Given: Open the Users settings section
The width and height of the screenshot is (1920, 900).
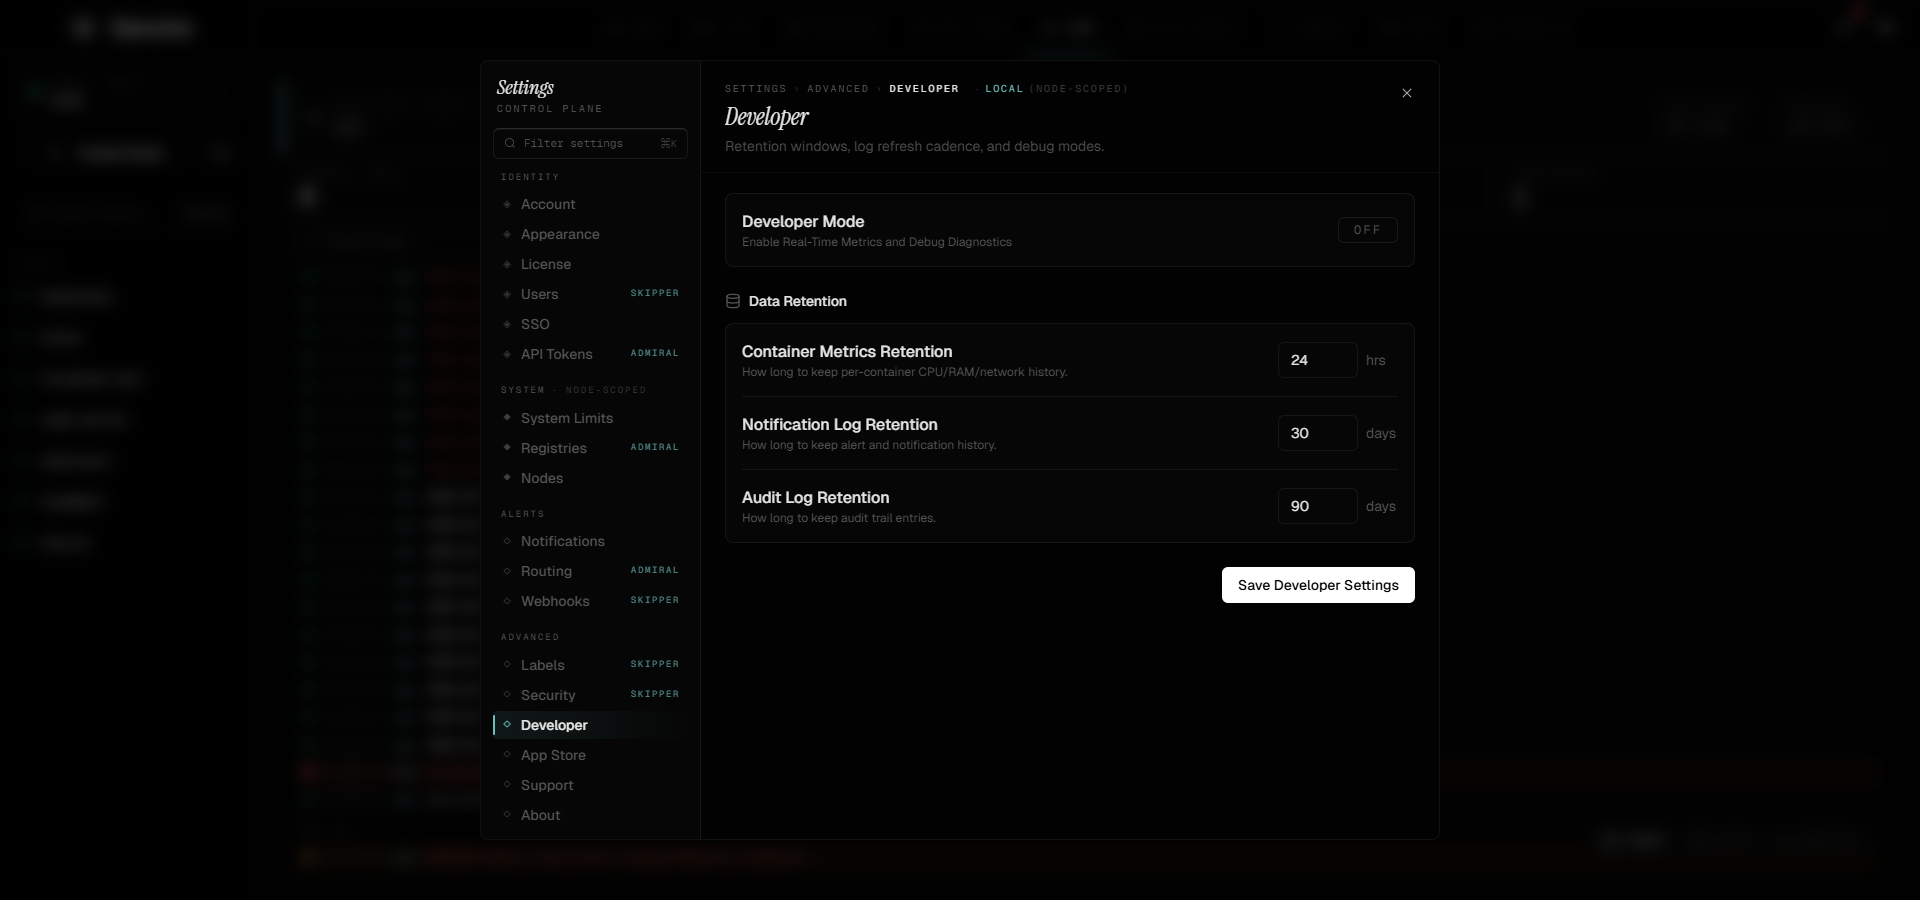Looking at the screenshot, I should 590,294.
